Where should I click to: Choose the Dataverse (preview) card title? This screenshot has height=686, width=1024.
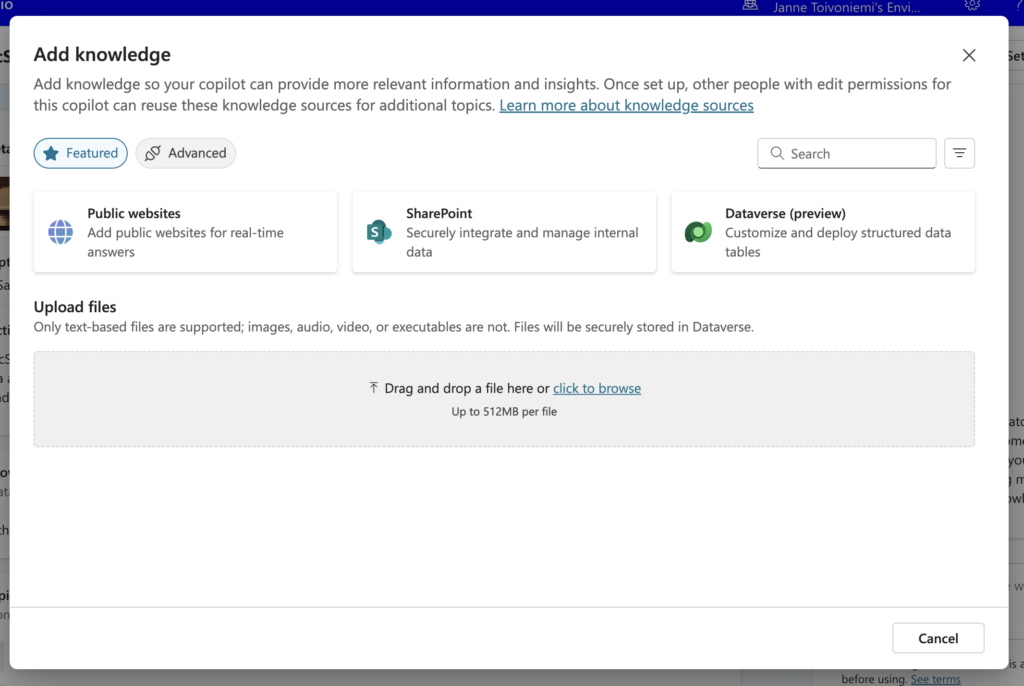pos(785,213)
